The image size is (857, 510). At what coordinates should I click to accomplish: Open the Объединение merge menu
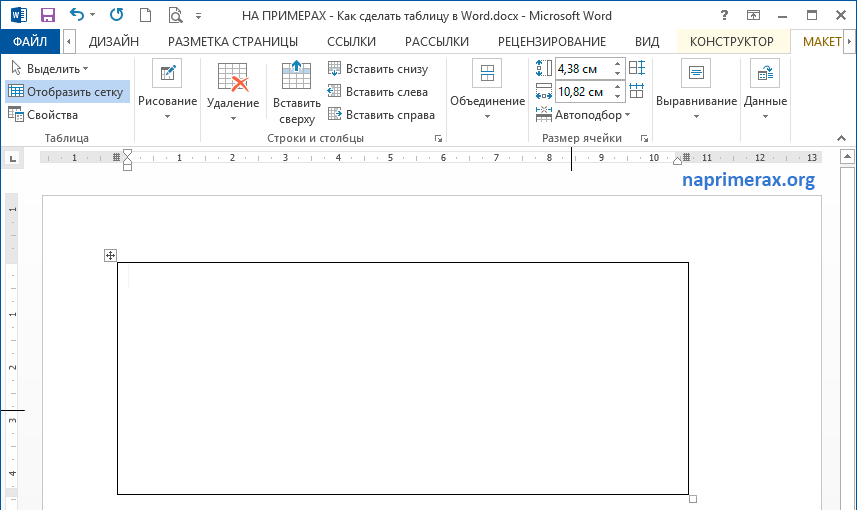pos(488,89)
